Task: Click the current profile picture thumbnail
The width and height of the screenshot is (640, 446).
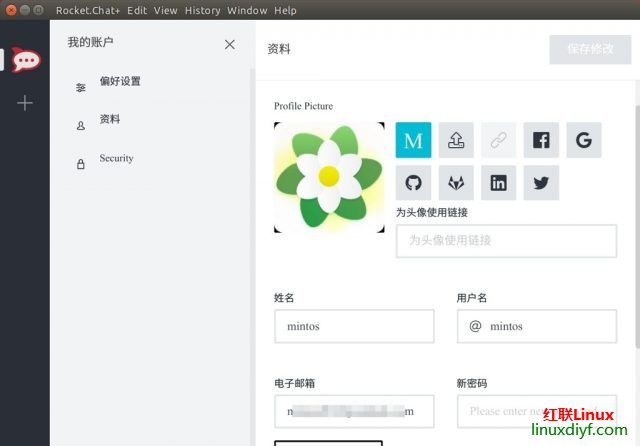Action: [x=329, y=178]
